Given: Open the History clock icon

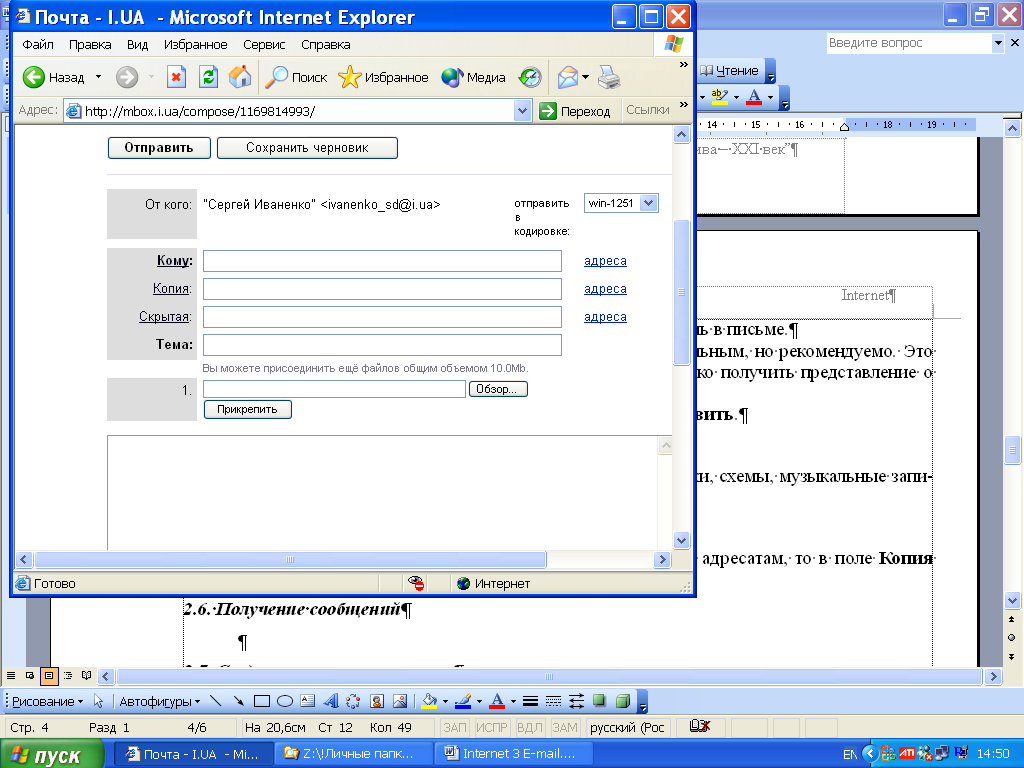Looking at the screenshot, I should pos(530,77).
